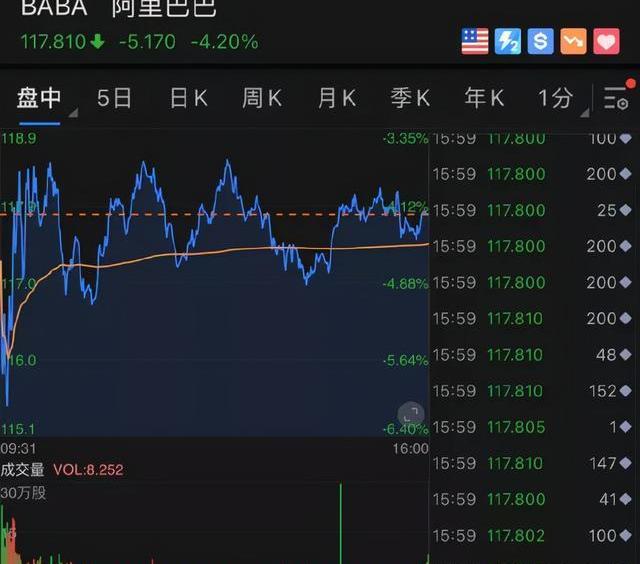Tap the -5.170 price change
The width and height of the screenshot is (640, 564).
tap(147, 42)
